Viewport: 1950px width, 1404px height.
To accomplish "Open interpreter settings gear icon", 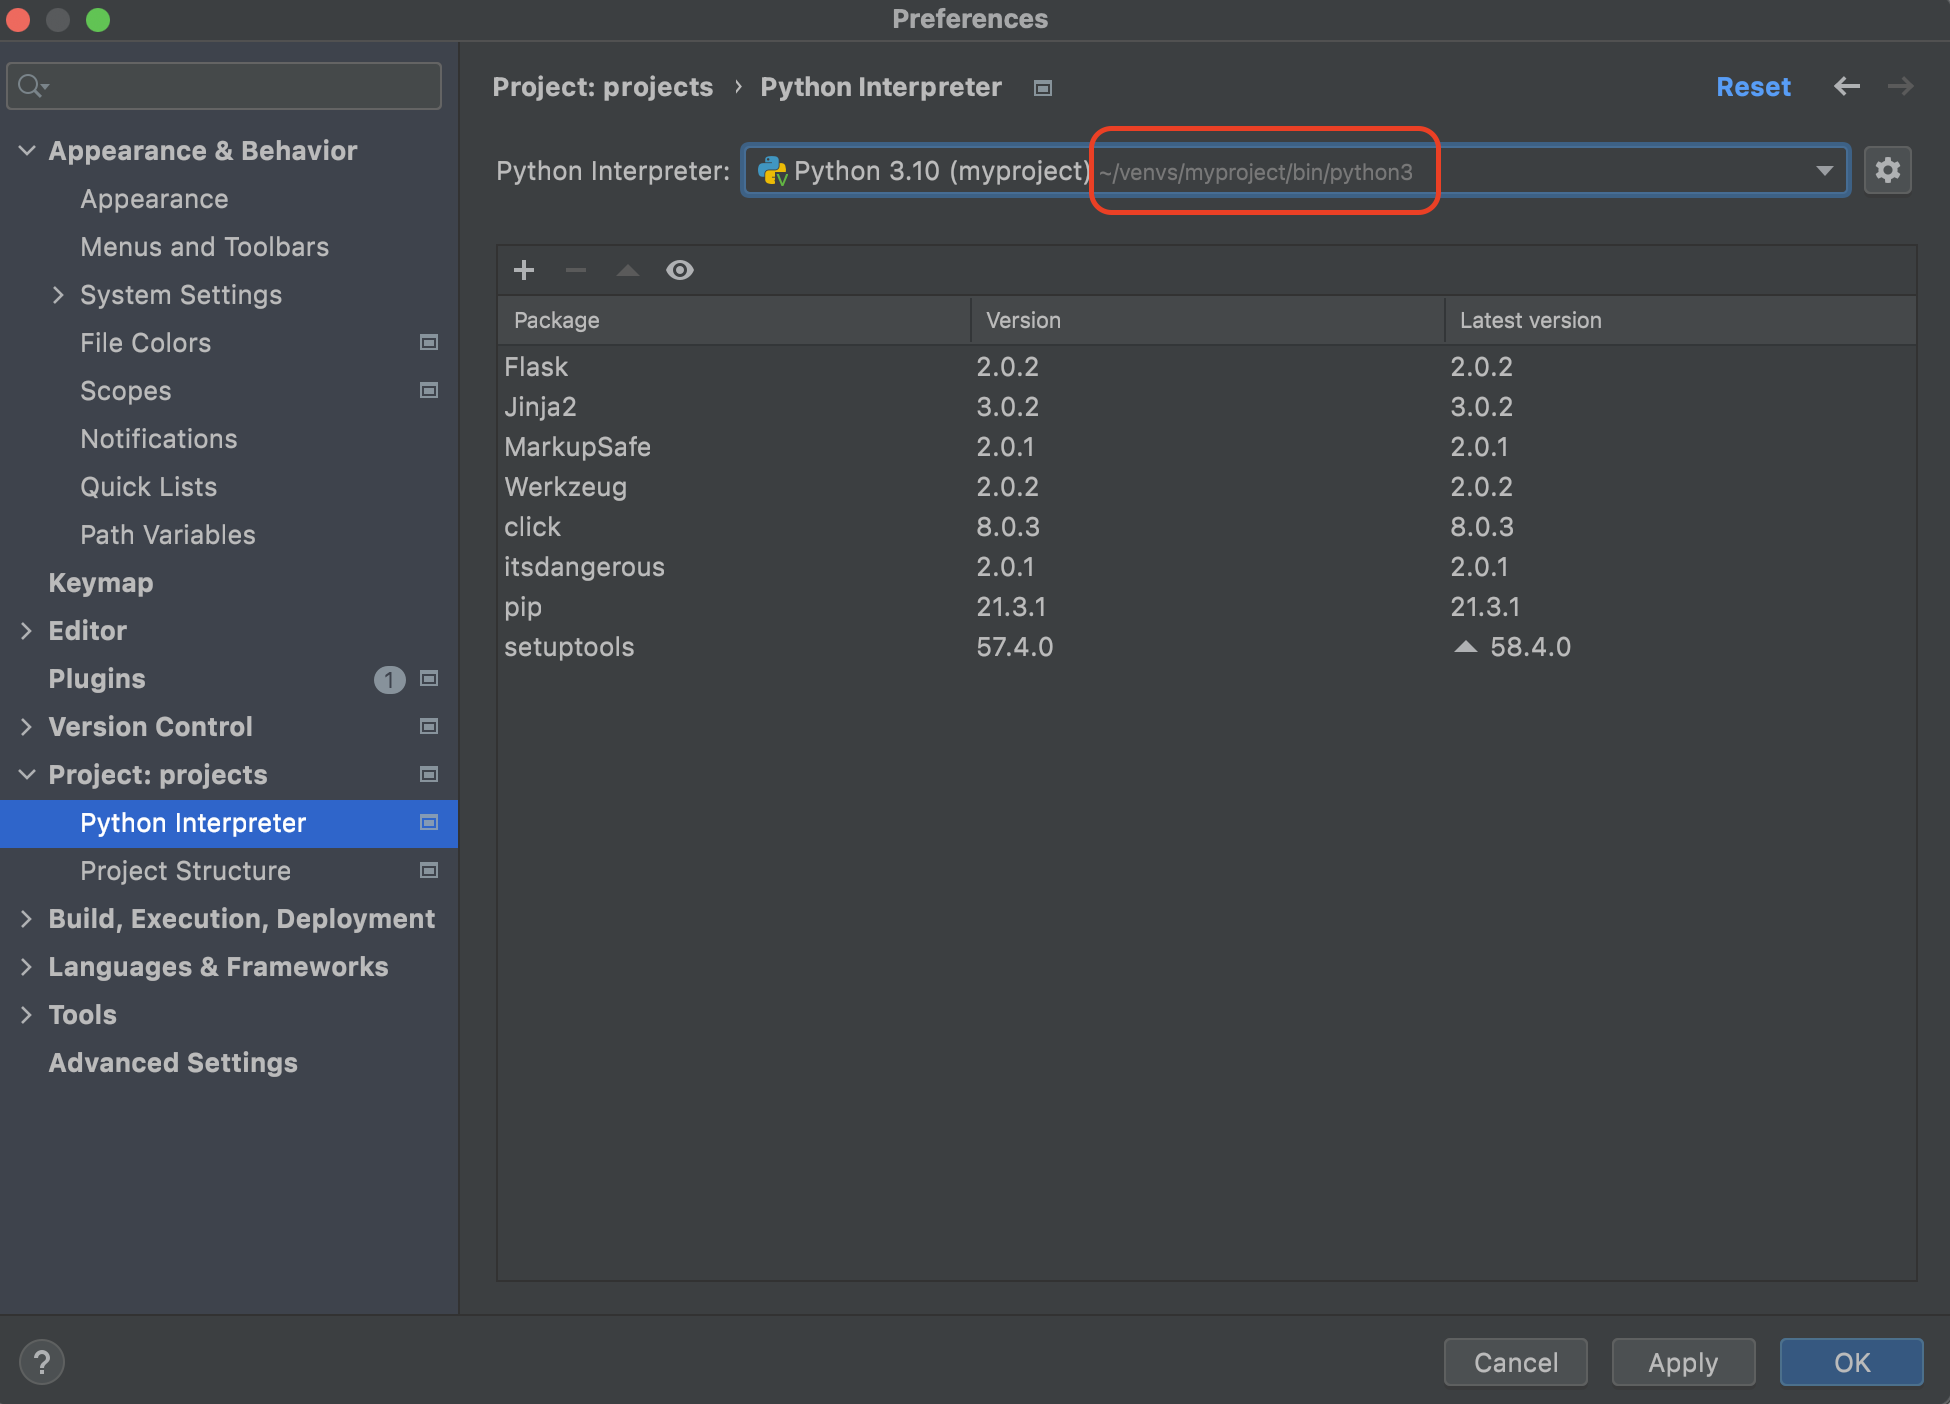I will (x=1887, y=171).
